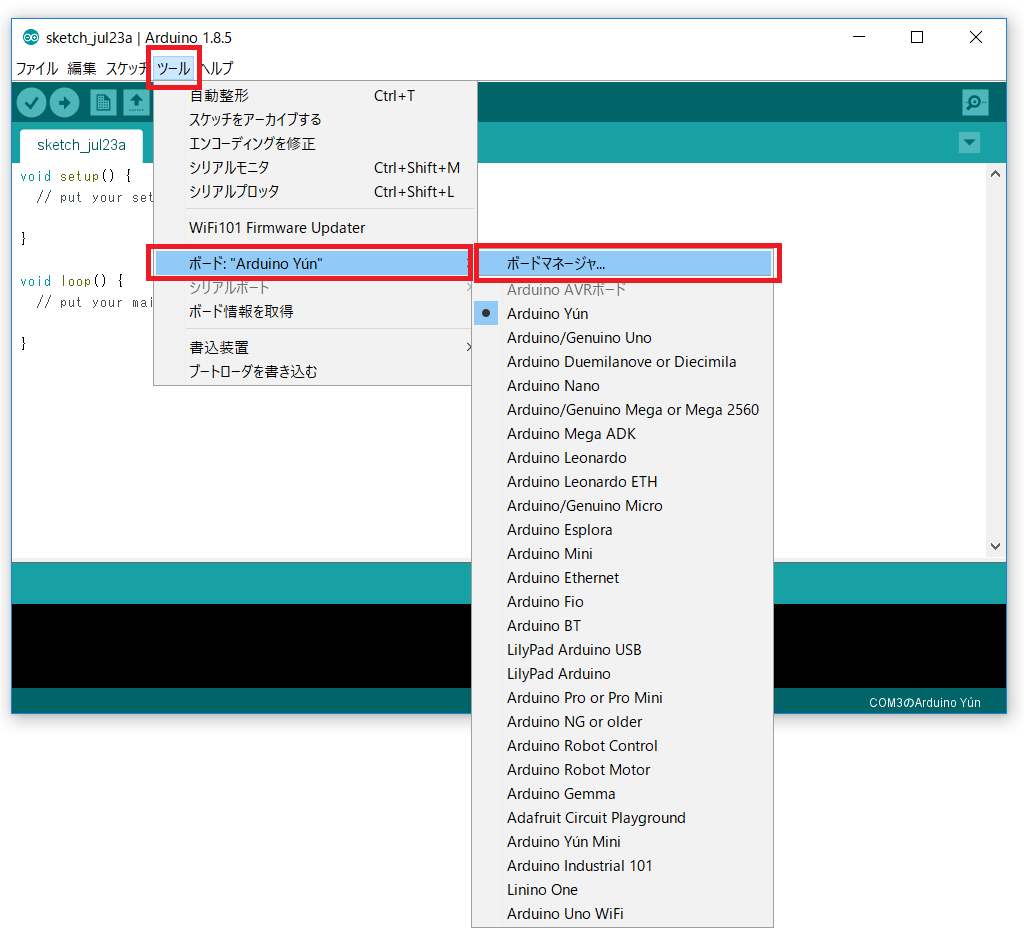Screen dimensions: 1024x941
Task: Open the sketch tab dropdown arrow
Action: pos(968,143)
